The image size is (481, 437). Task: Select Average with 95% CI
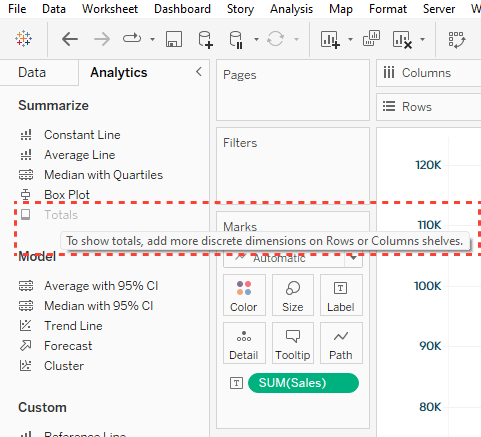pyautogui.click(x=101, y=286)
